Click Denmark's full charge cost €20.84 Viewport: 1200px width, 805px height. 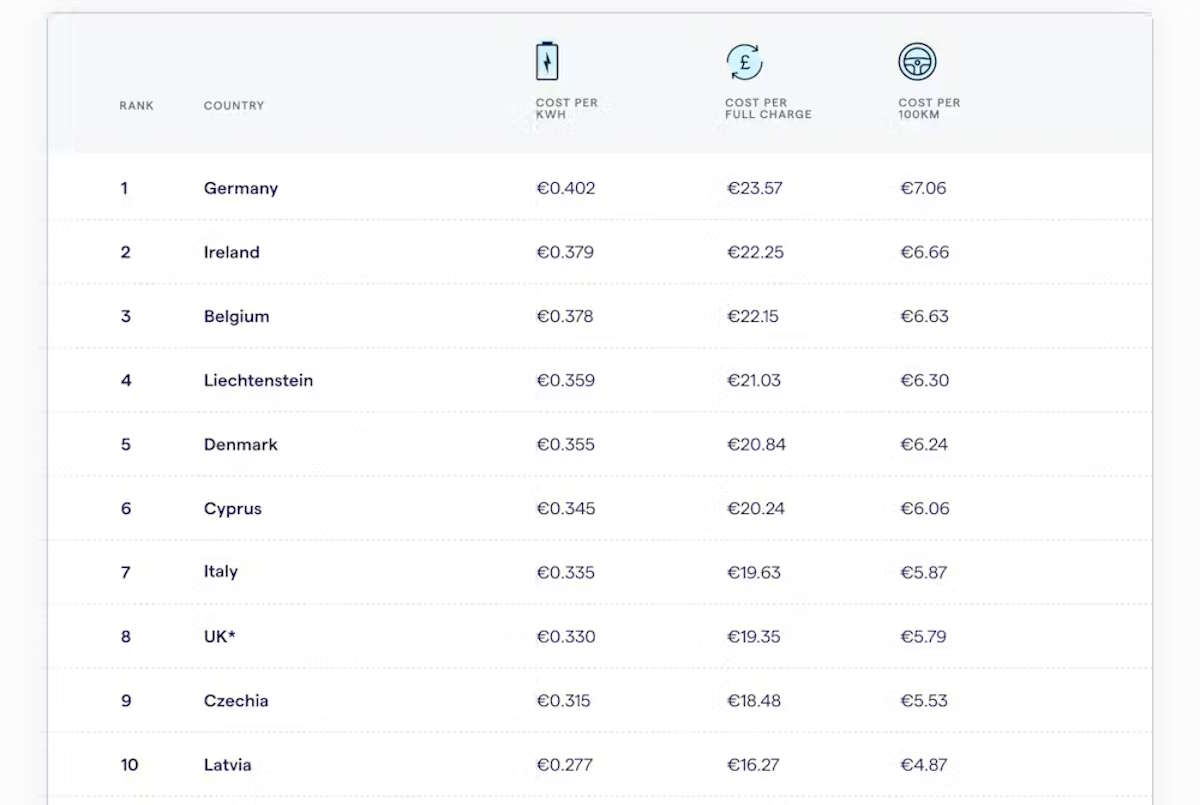(x=756, y=444)
